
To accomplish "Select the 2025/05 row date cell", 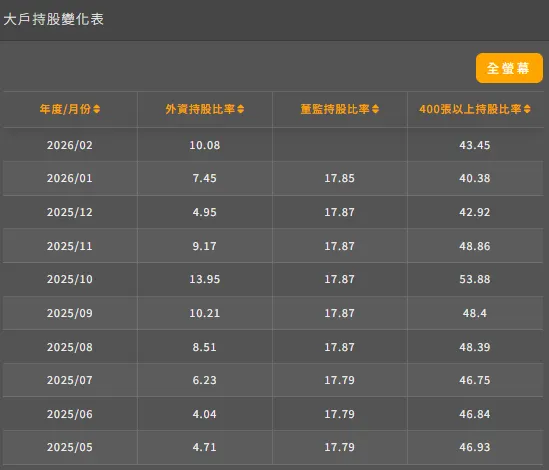I will [70, 447].
